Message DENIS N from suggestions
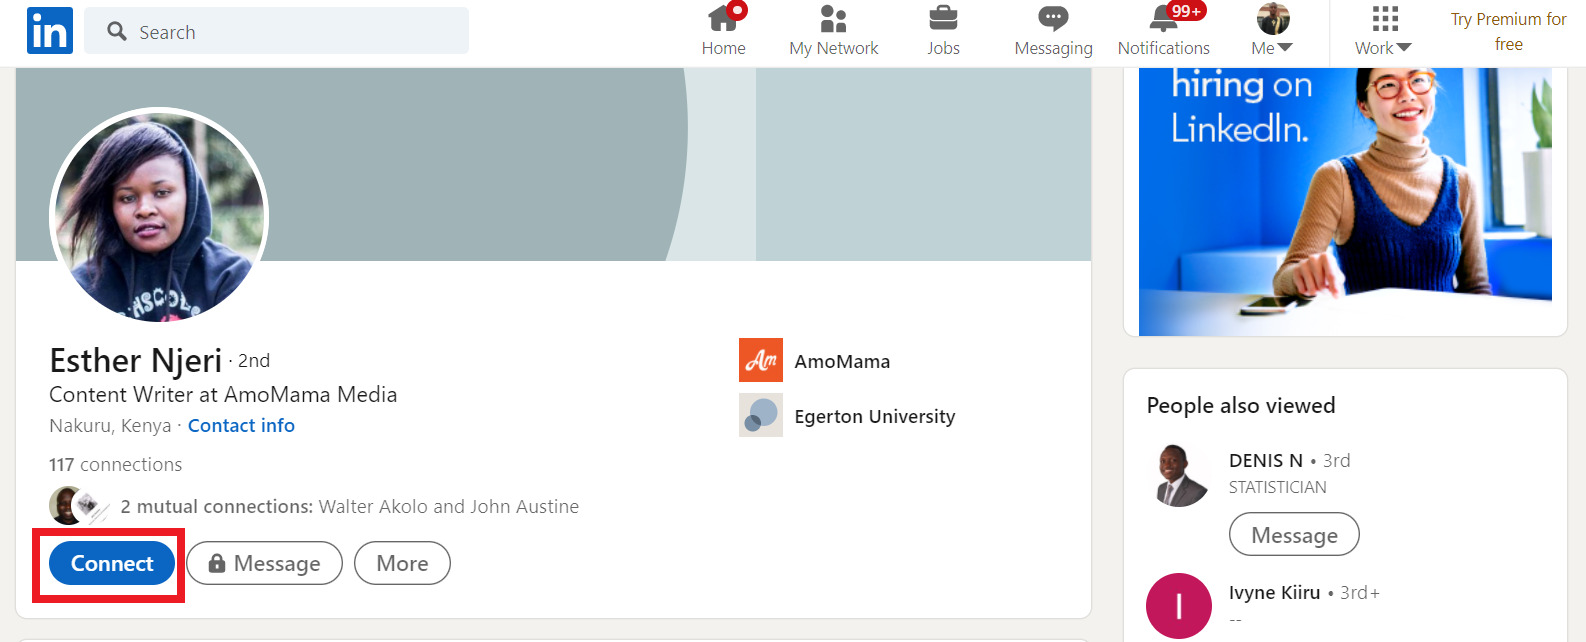1586x642 pixels. point(1293,535)
